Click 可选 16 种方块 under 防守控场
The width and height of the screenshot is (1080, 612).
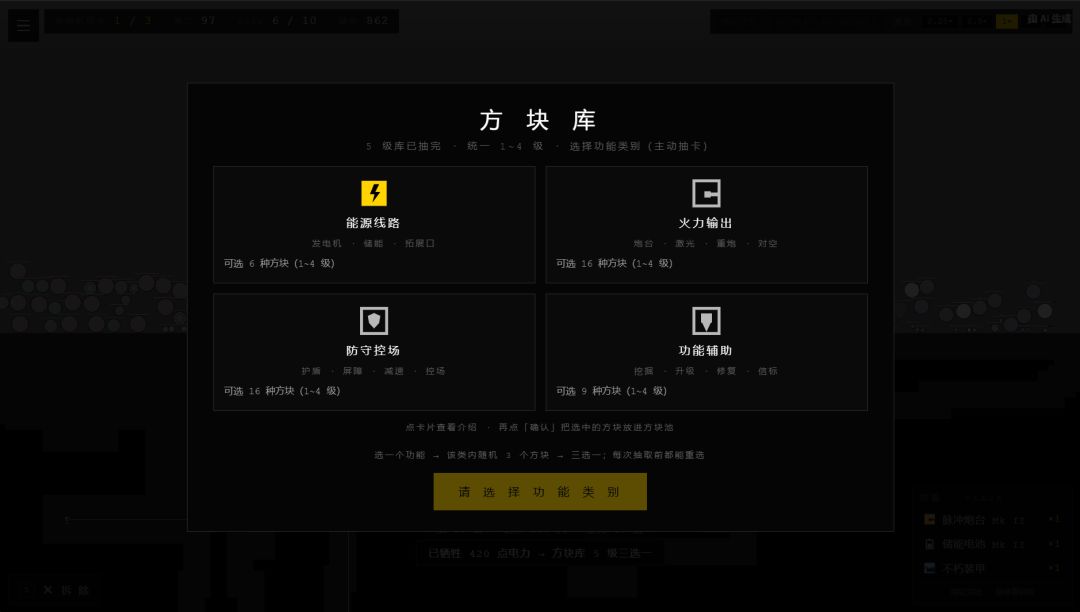click(x=282, y=391)
